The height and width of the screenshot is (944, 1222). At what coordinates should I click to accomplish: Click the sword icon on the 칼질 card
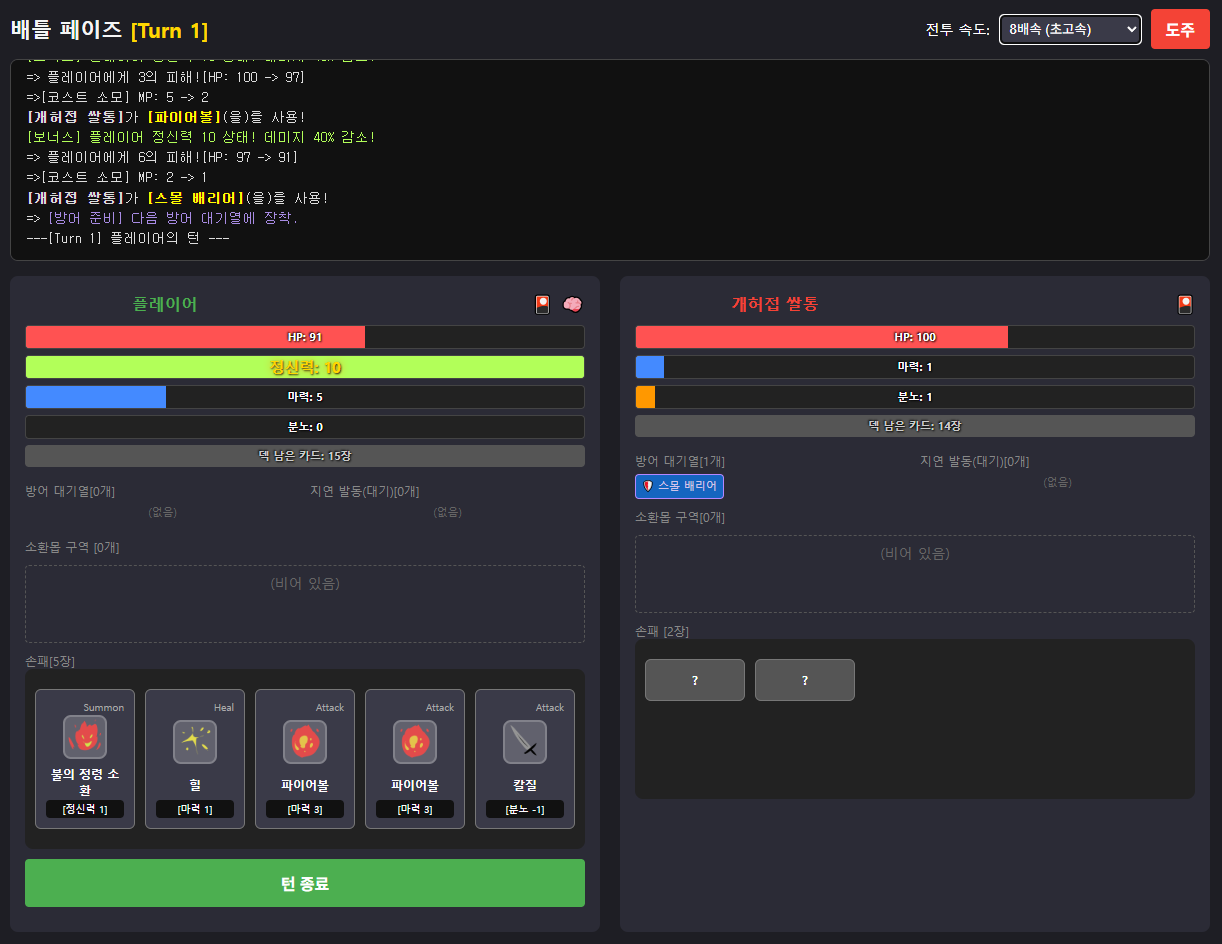[x=525, y=742]
